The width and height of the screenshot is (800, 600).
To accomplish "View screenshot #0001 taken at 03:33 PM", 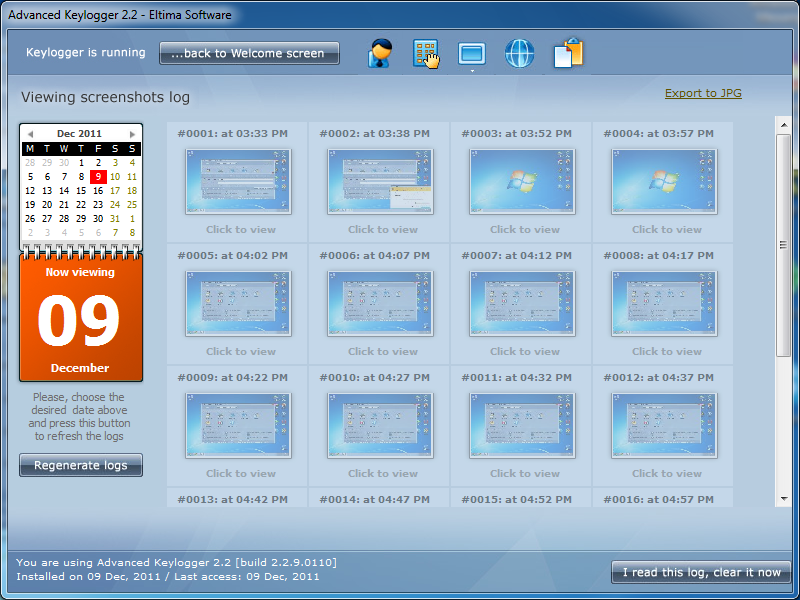I will coord(239,181).
